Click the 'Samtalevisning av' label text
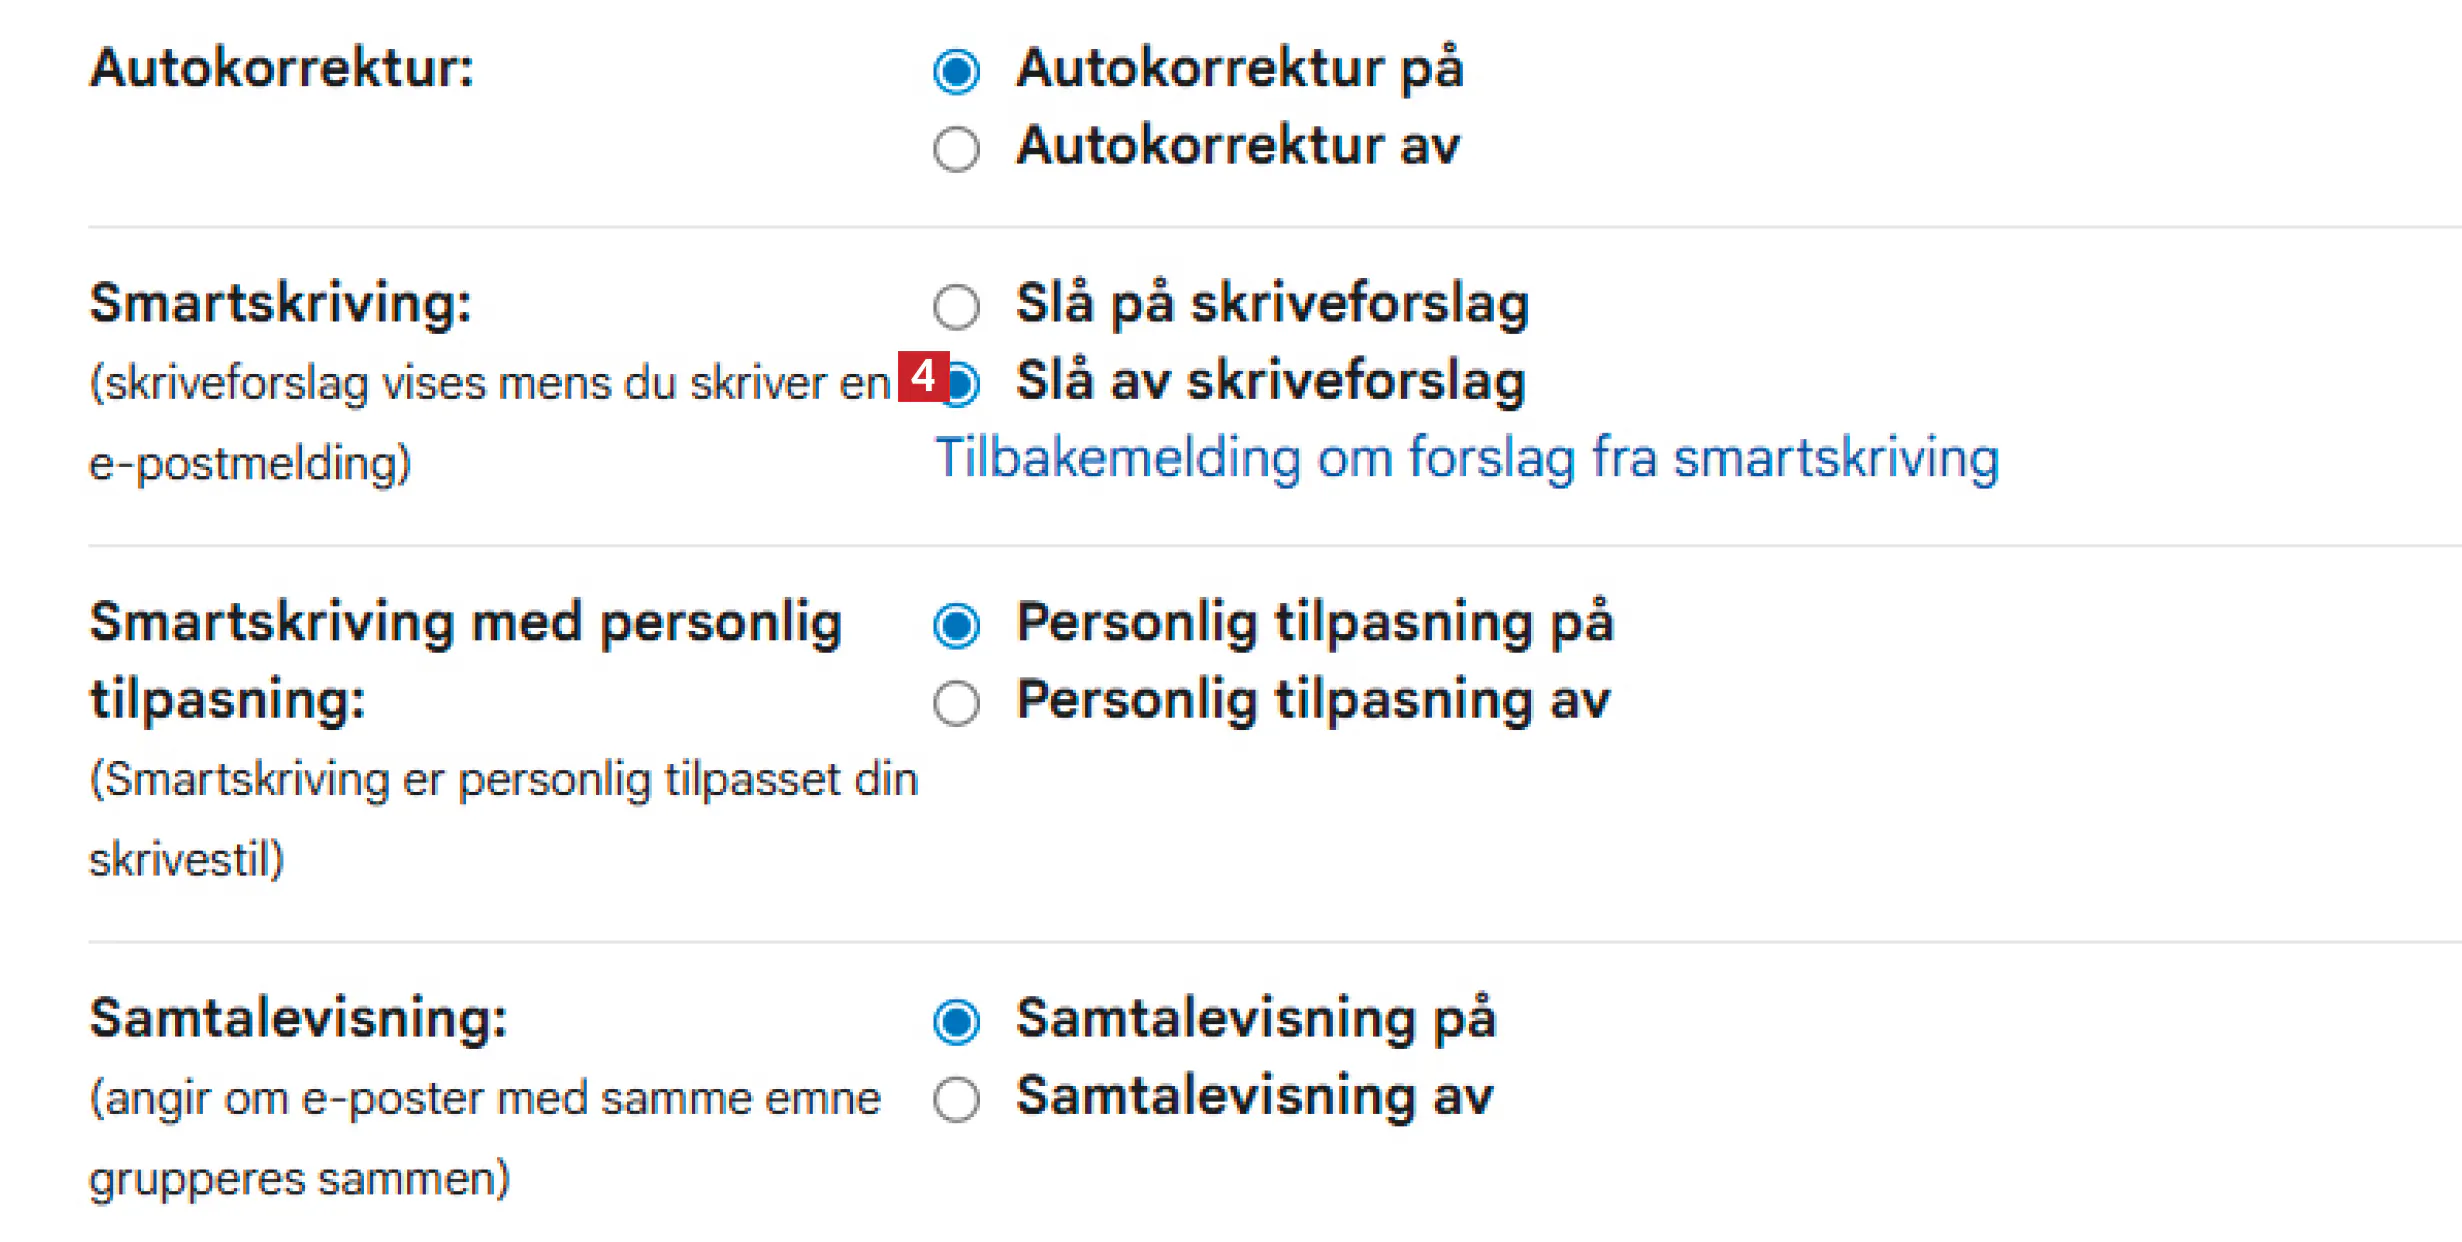The height and width of the screenshot is (1242, 2462). [1254, 1096]
